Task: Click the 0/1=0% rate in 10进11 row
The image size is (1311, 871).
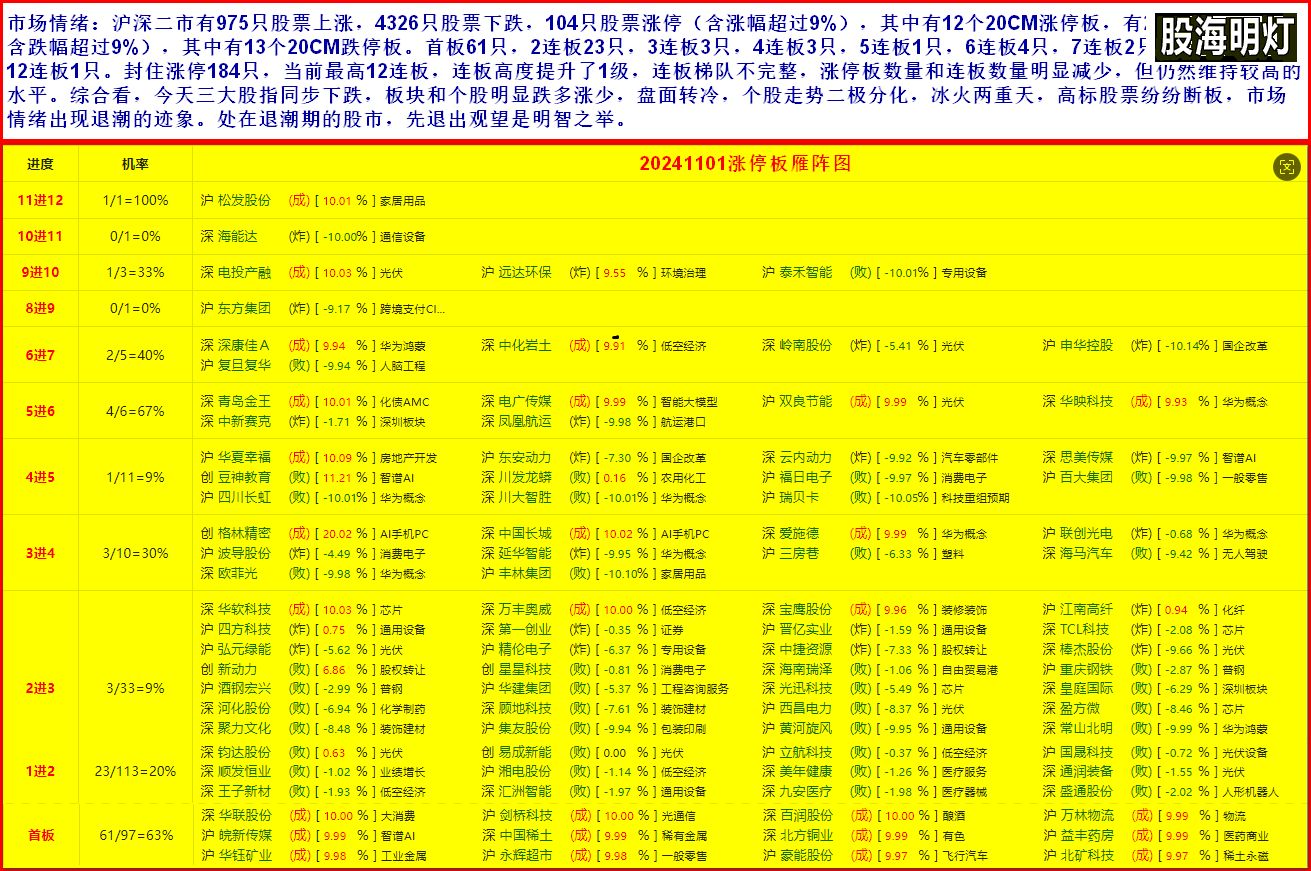Action: tap(135, 236)
